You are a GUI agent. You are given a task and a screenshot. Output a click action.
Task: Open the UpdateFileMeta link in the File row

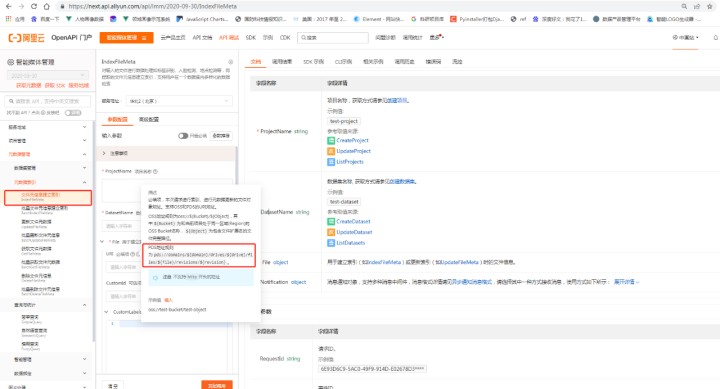(x=461, y=262)
